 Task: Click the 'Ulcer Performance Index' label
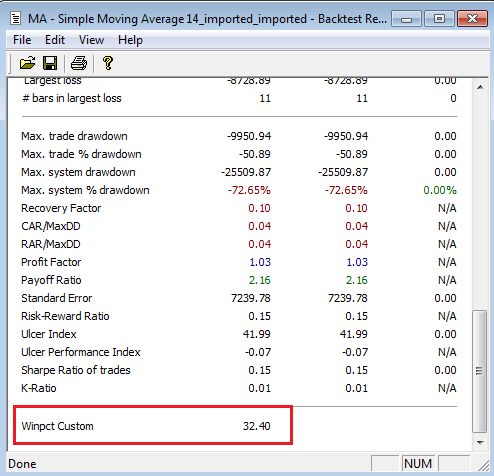(81, 352)
